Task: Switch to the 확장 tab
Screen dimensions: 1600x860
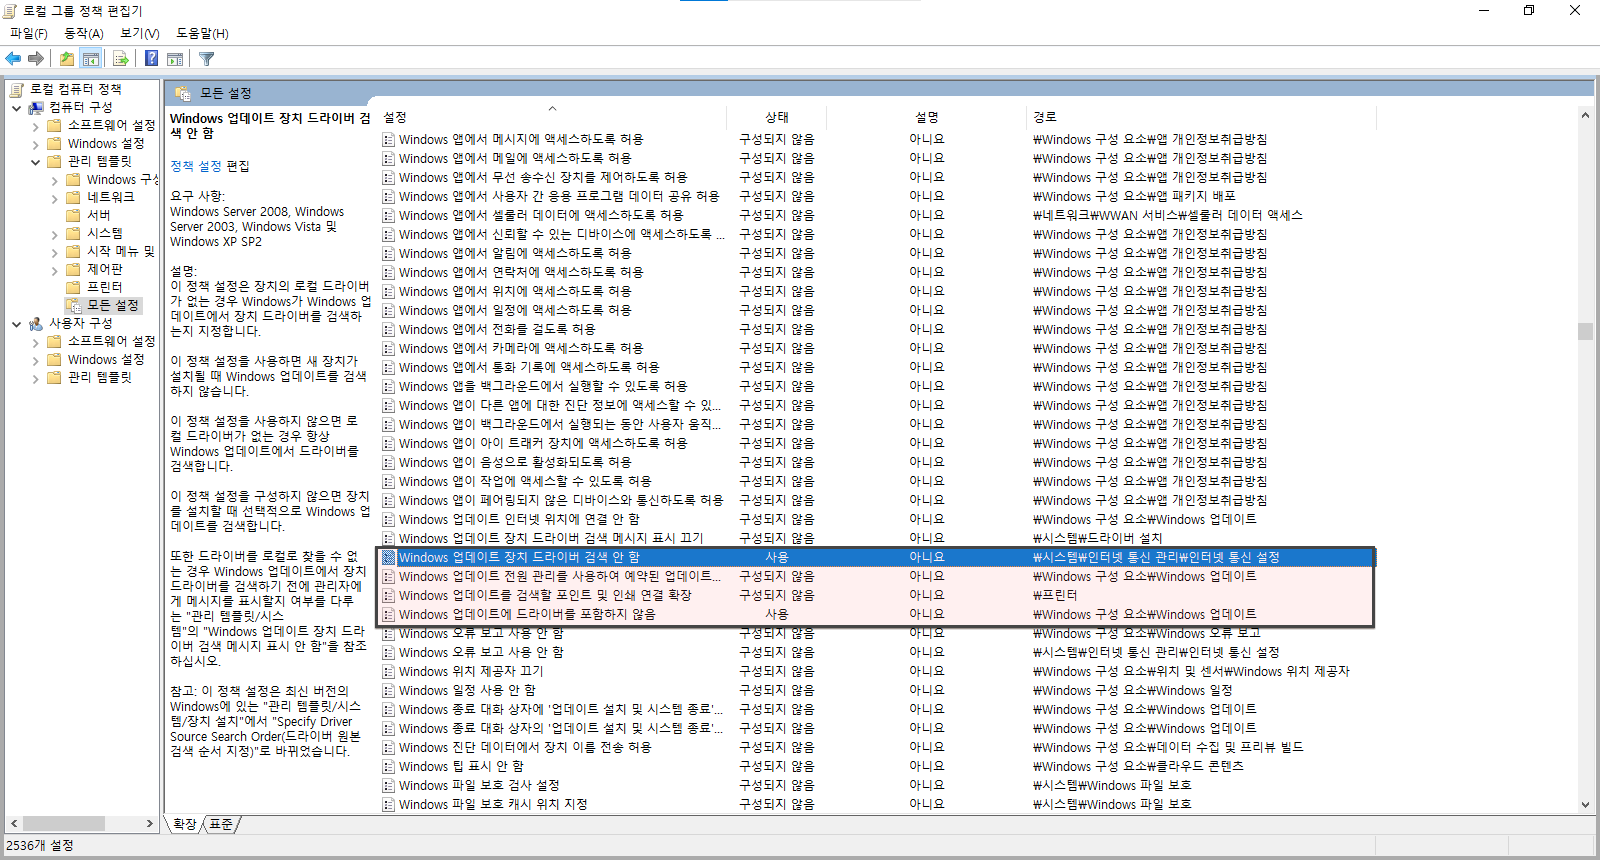Action: [185, 824]
